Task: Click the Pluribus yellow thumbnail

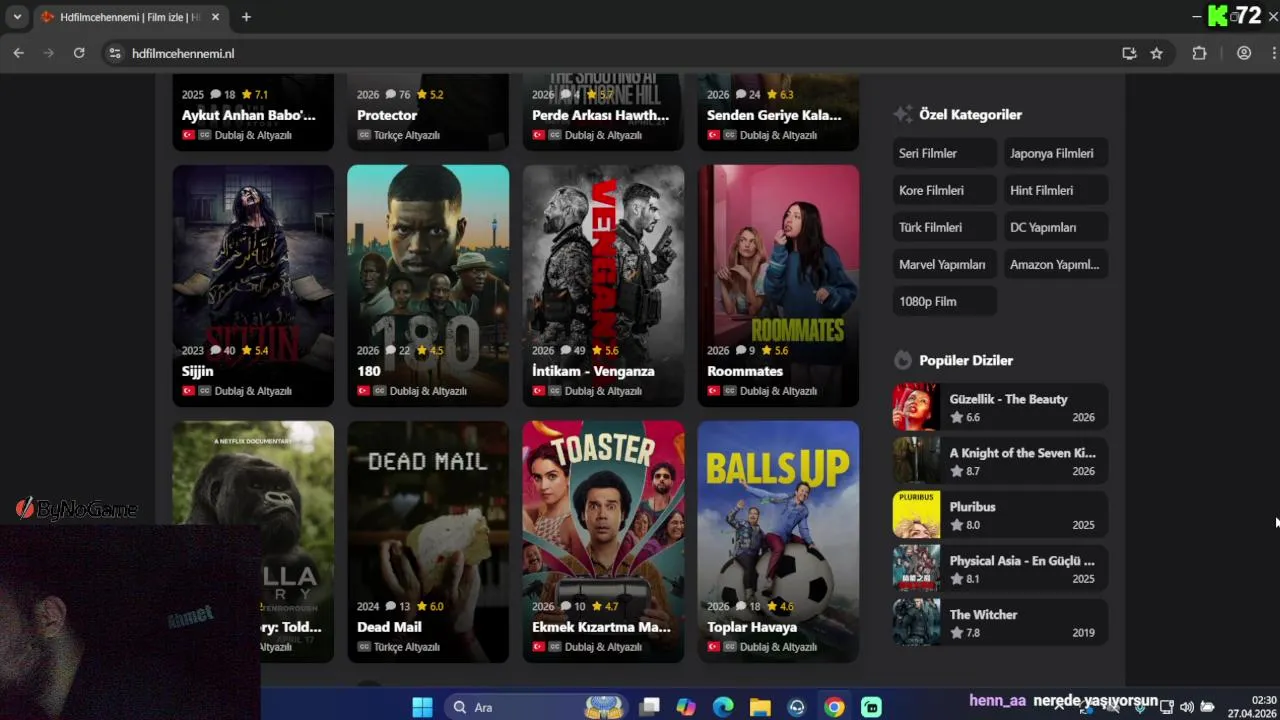Action: tap(916, 515)
